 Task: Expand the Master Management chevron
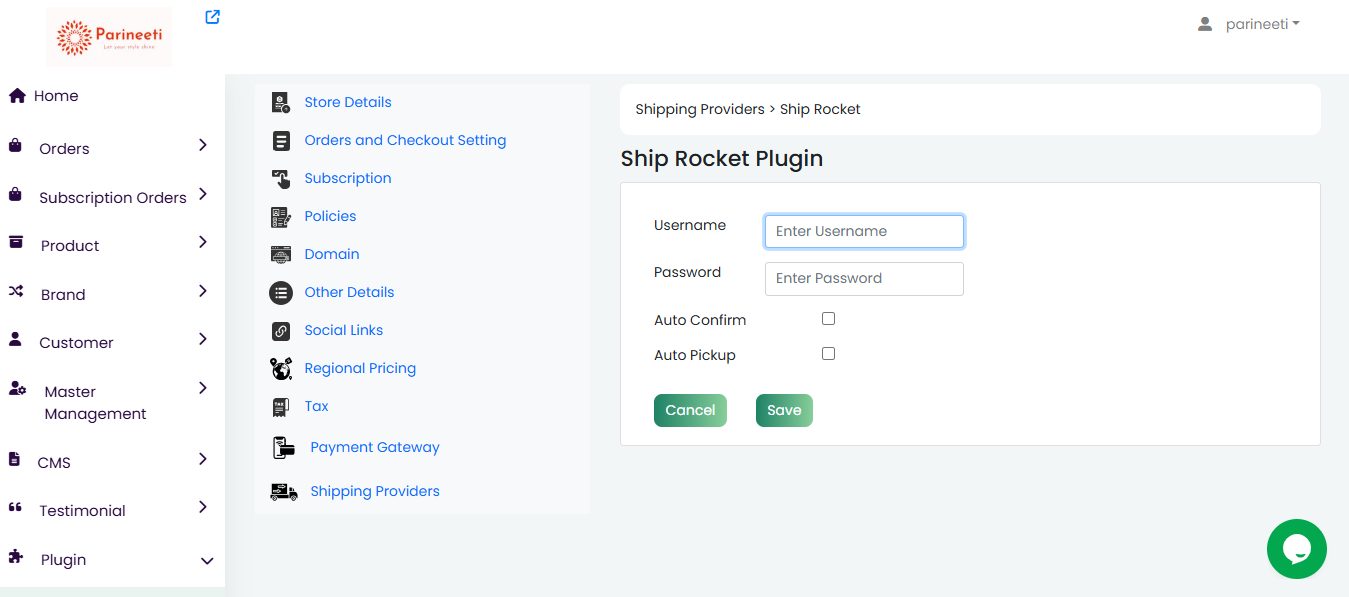coord(203,388)
